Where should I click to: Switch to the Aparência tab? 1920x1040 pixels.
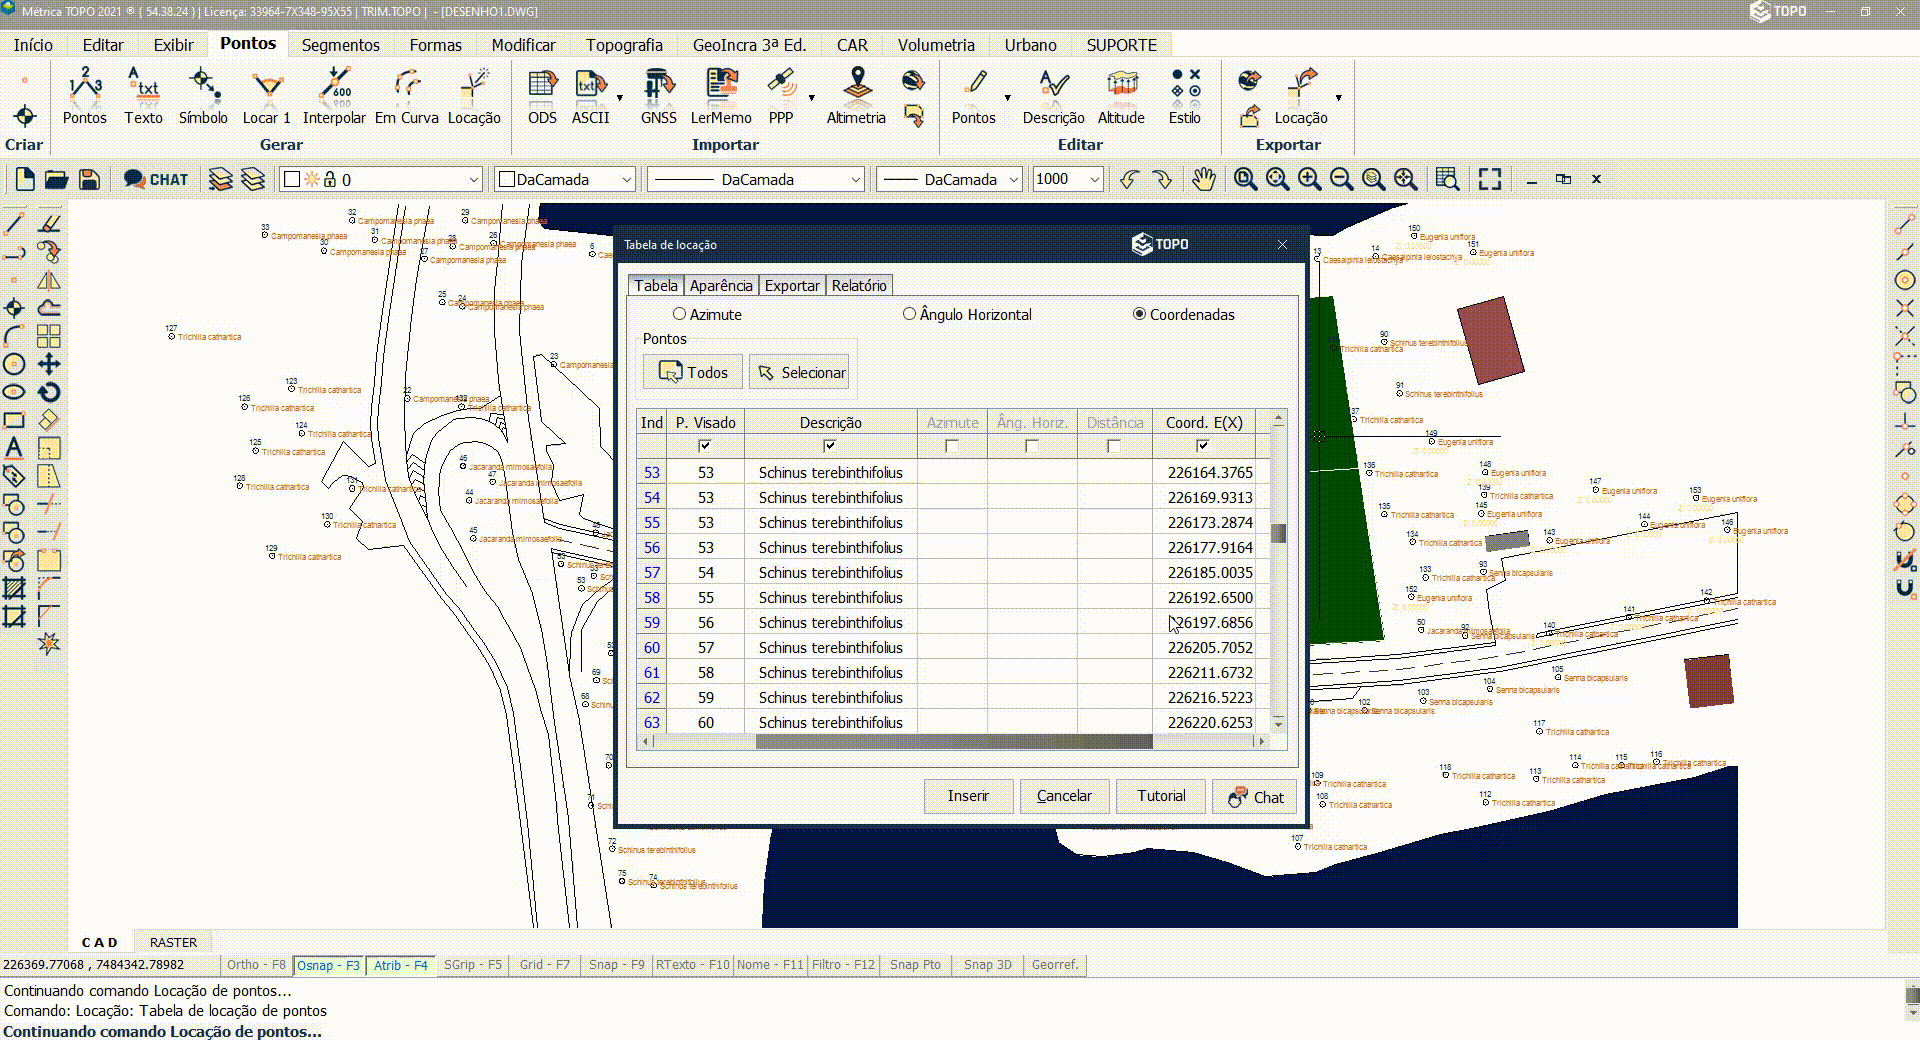[721, 286]
